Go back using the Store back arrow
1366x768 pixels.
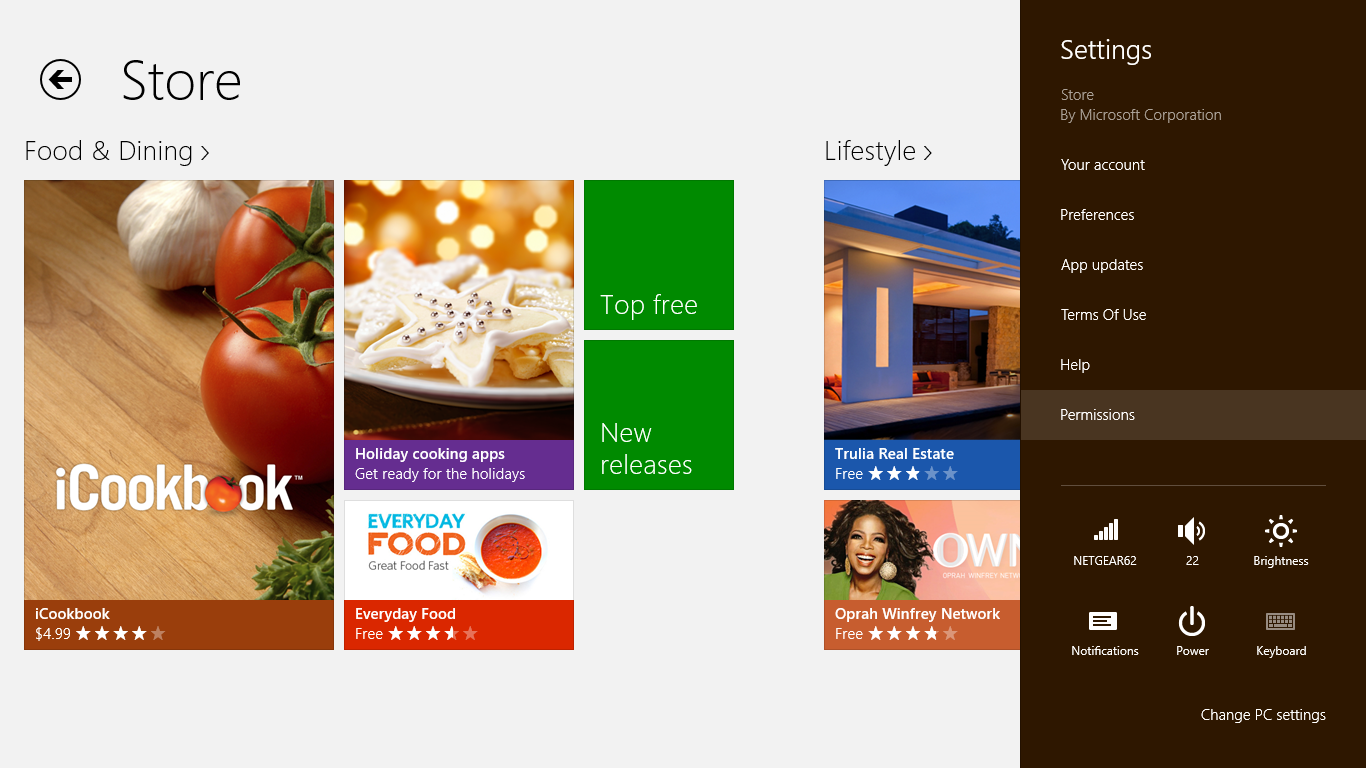(60, 79)
